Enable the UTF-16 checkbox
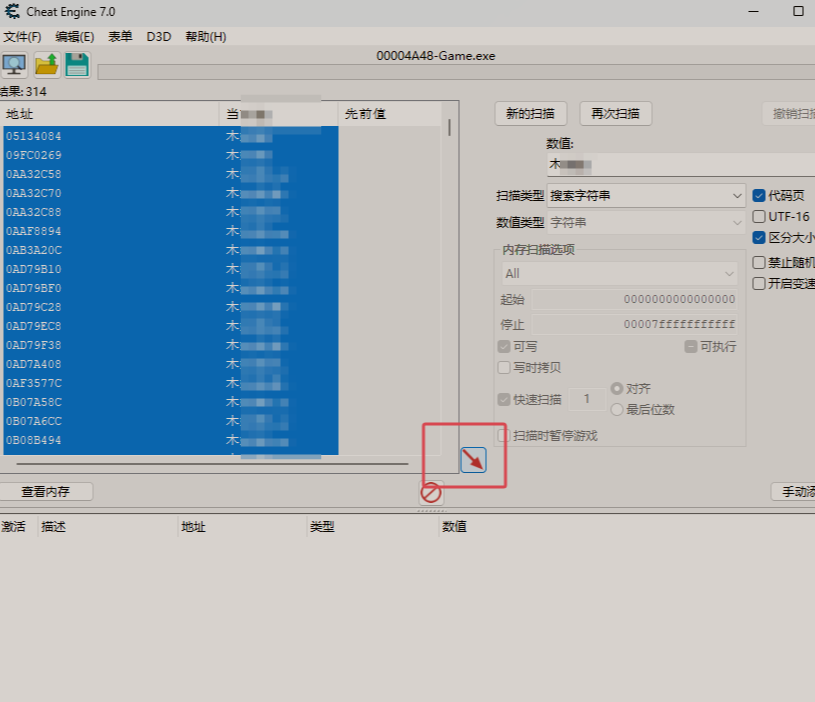 tap(759, 217)
